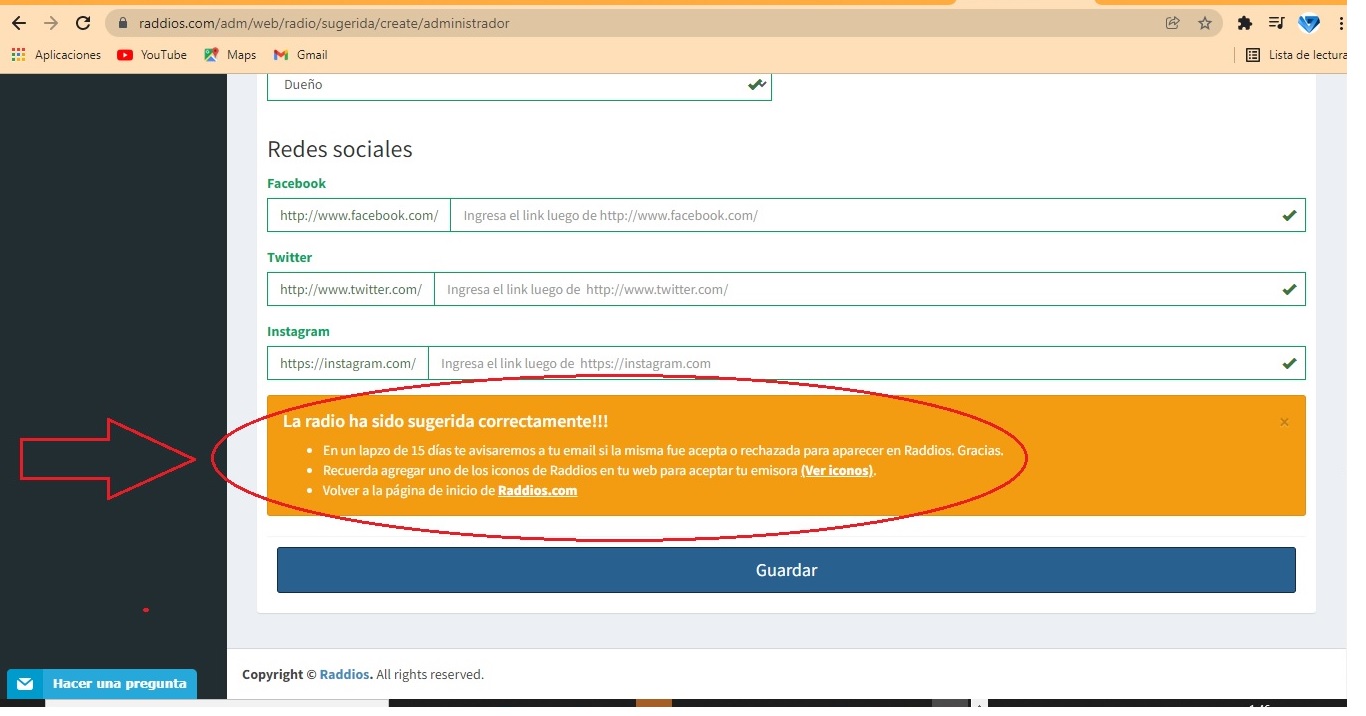Open the media control playlist icon
Screen dimensions: 1366x716
1276,23
